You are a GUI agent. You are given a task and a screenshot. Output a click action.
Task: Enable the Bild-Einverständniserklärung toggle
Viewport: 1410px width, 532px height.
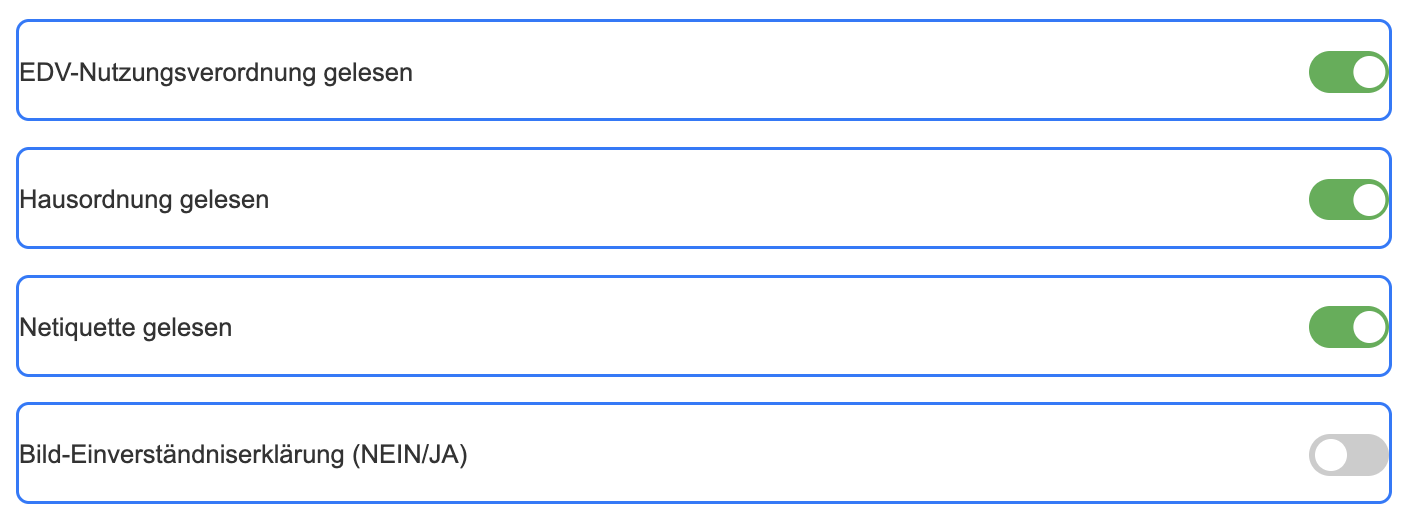1348,455
